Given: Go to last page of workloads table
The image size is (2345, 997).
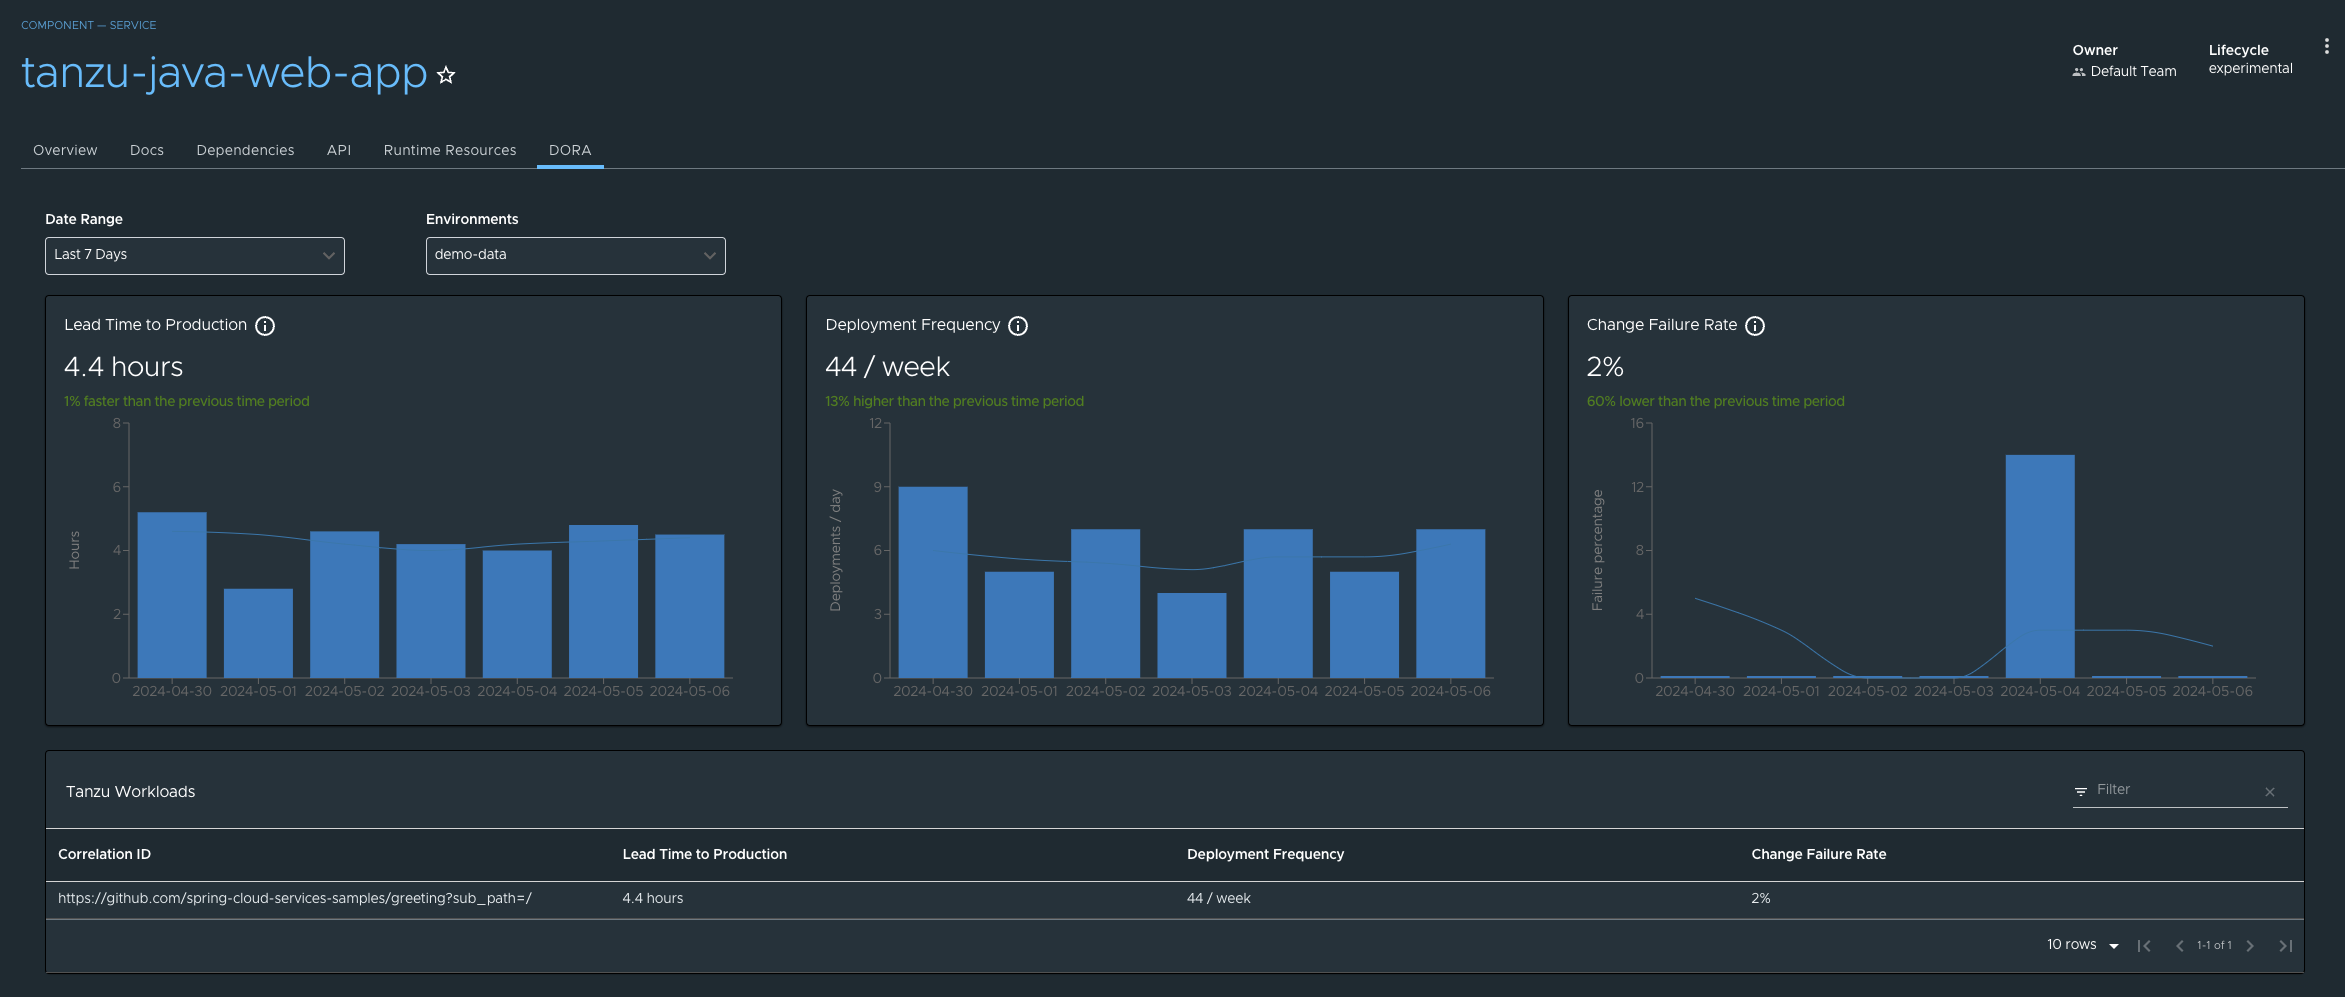Looking at the screenshot, I should pos(2286,946).
